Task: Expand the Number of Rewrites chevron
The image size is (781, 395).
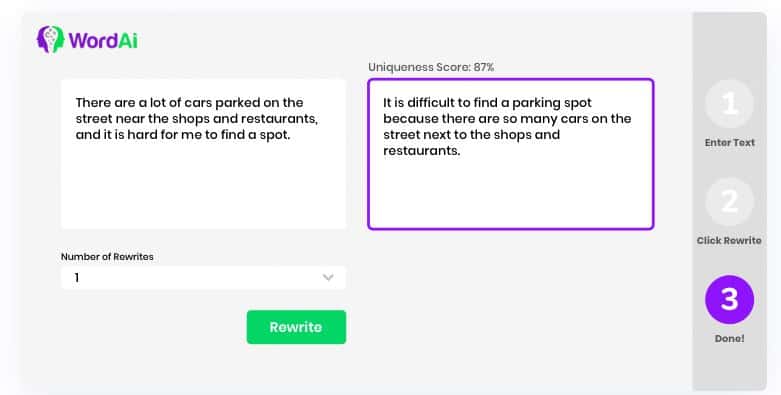Action: 328,277
